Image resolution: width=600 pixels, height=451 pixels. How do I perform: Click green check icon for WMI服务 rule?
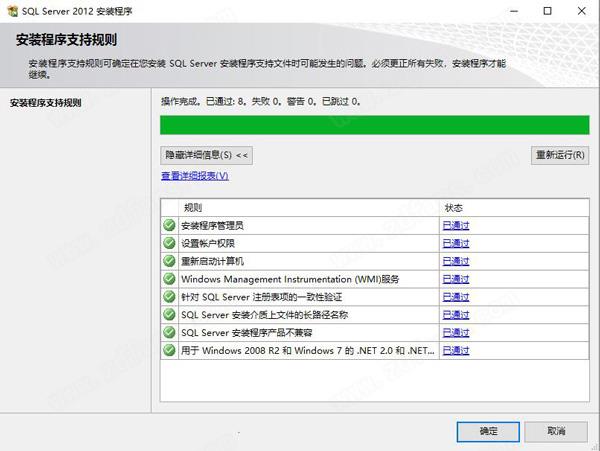[169, 279]
